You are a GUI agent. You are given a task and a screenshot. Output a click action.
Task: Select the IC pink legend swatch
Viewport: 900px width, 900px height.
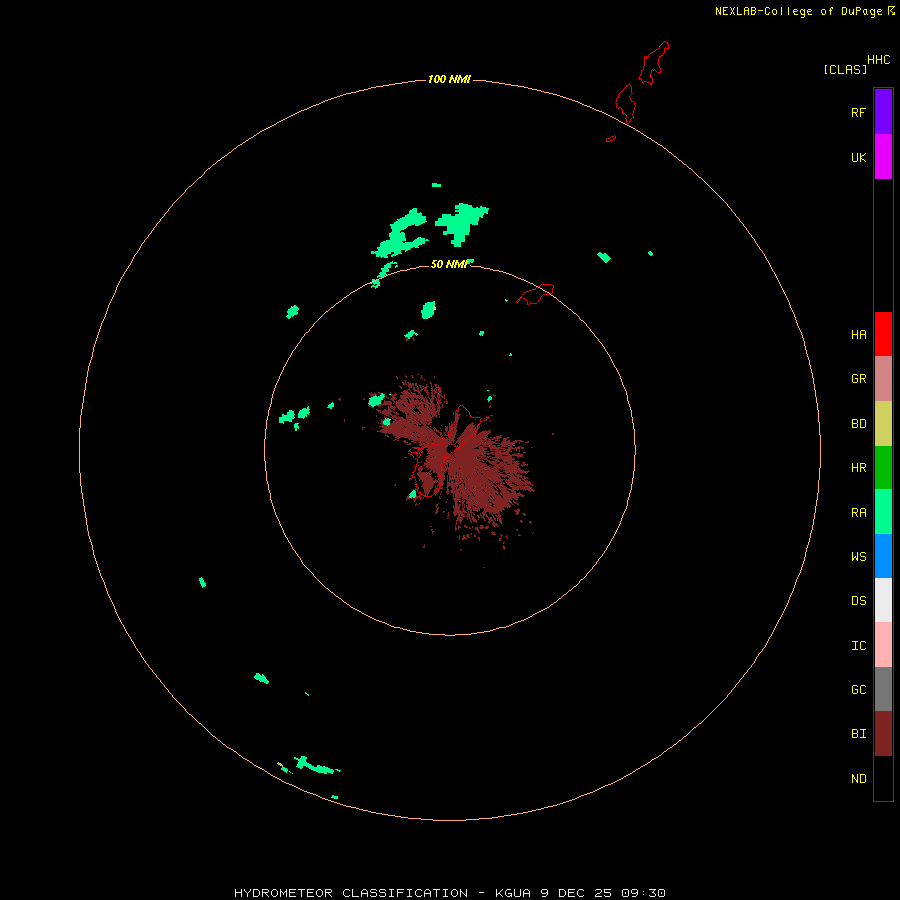883,645
